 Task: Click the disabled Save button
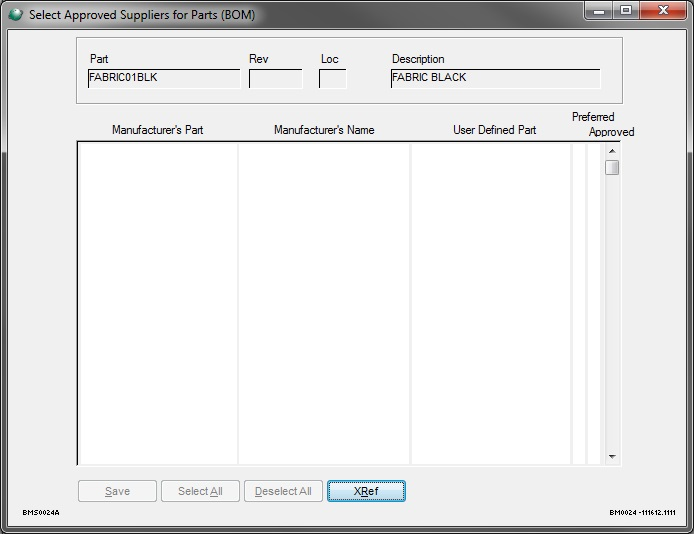[x=117, y=491]
